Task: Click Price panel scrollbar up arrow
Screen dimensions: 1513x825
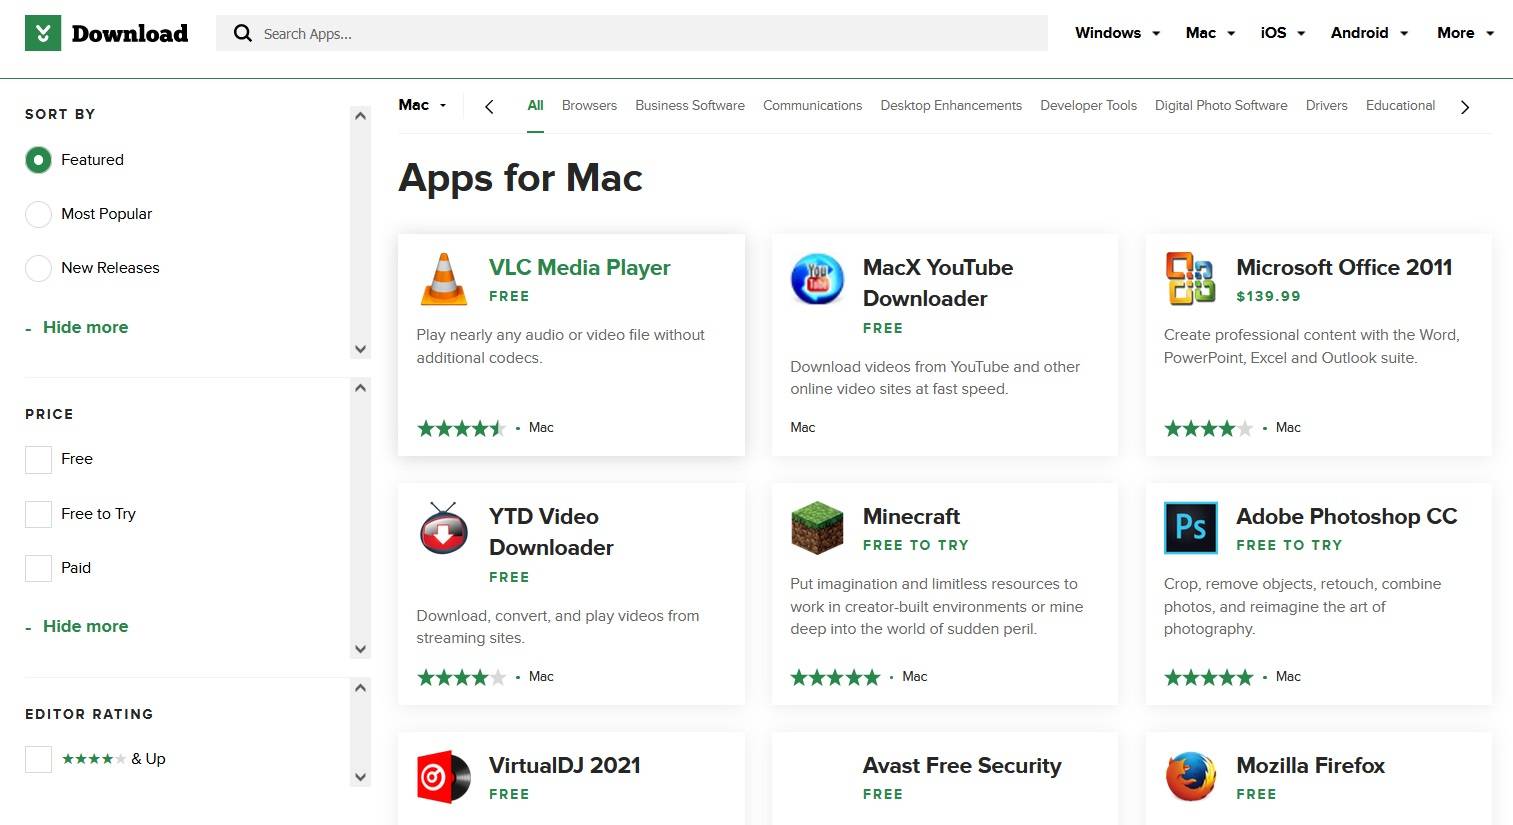Action: click(x=361, y=388)
